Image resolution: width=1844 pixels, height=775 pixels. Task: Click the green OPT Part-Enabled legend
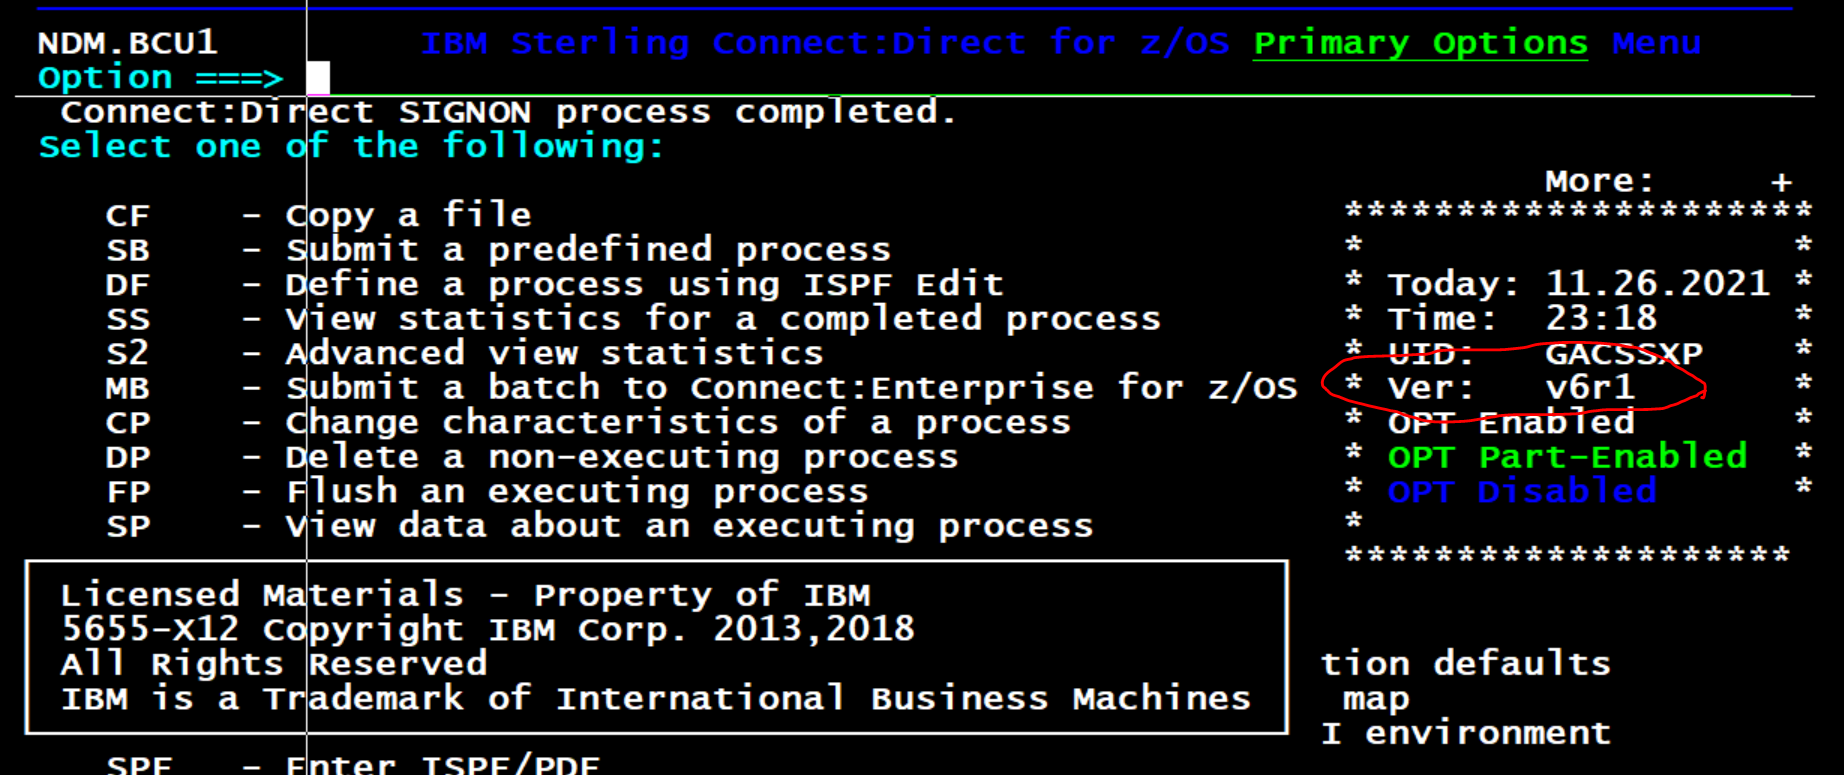(1566, 457)
